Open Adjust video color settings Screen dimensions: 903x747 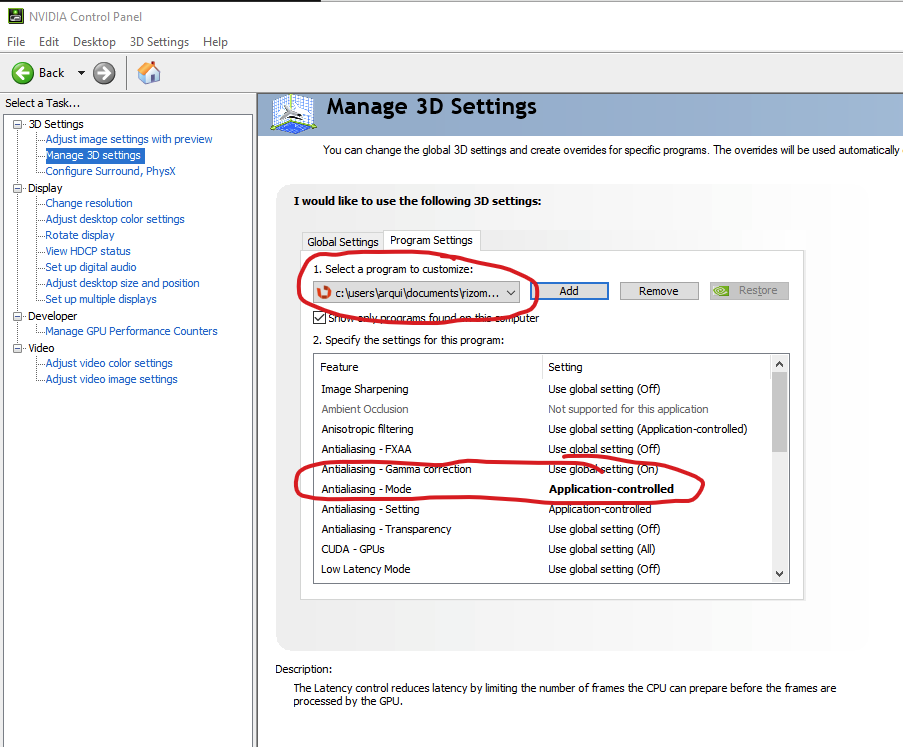[x=109, y=363]
